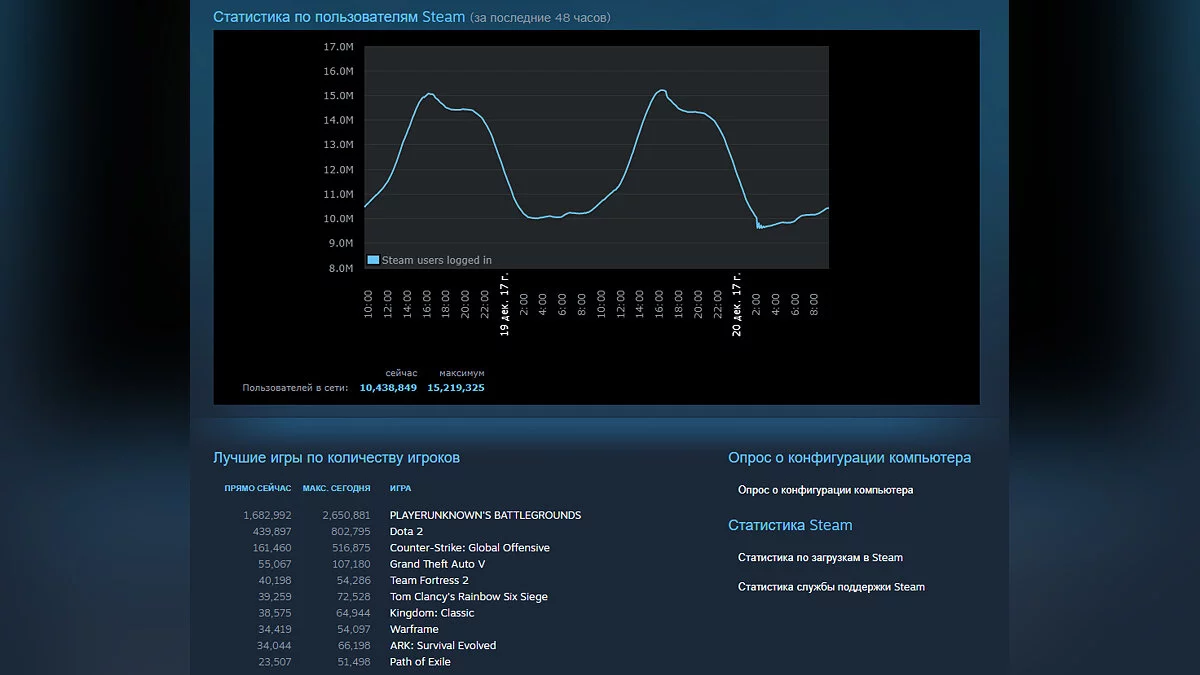Click ARK: Survival Evolved in the list
This screenshot has height=675, width=1200.
coord(442,646)
